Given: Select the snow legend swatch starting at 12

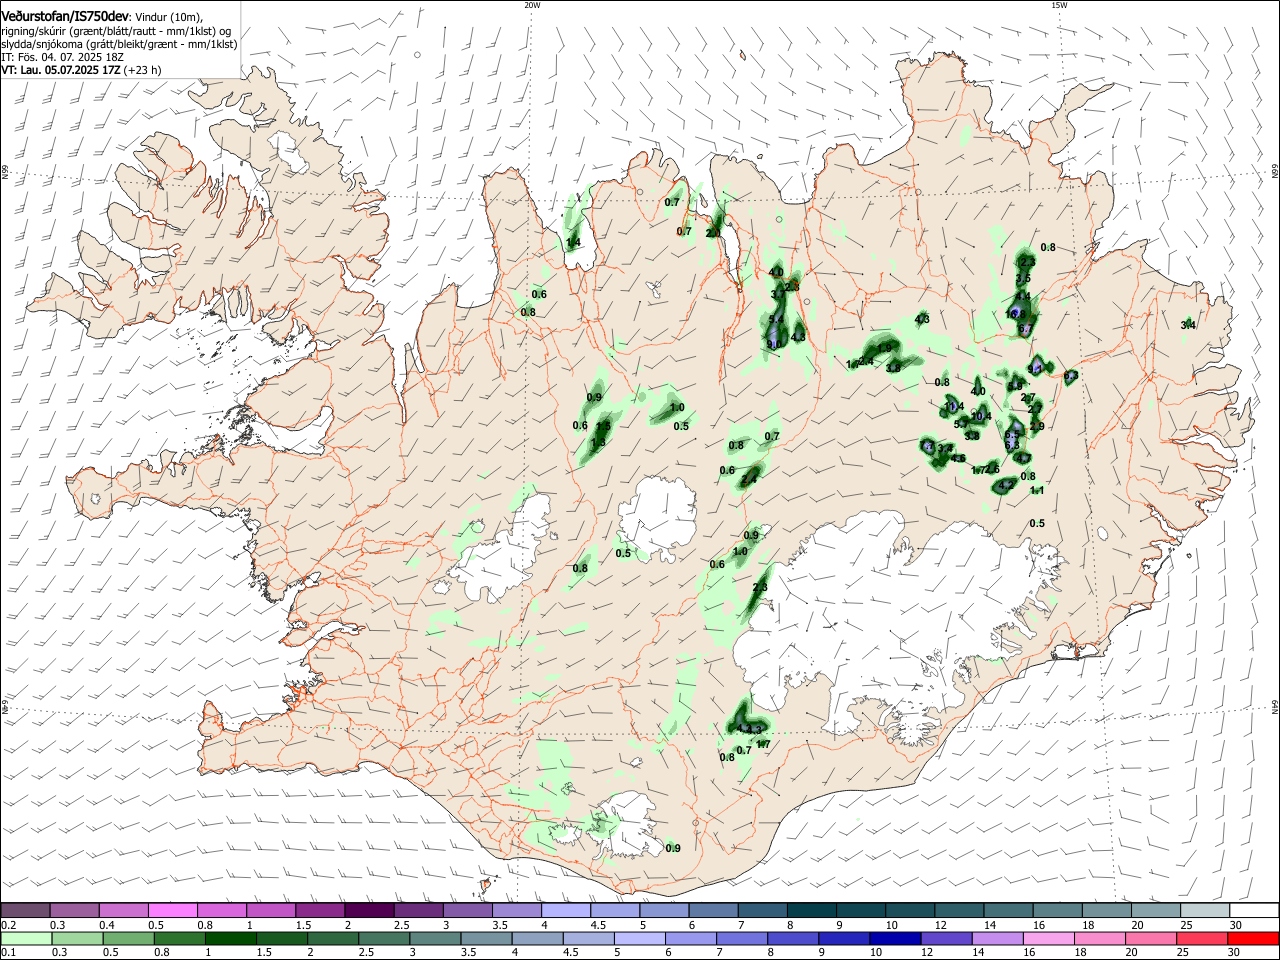Looking at the screenshot, I should click(x=960, y=911).
